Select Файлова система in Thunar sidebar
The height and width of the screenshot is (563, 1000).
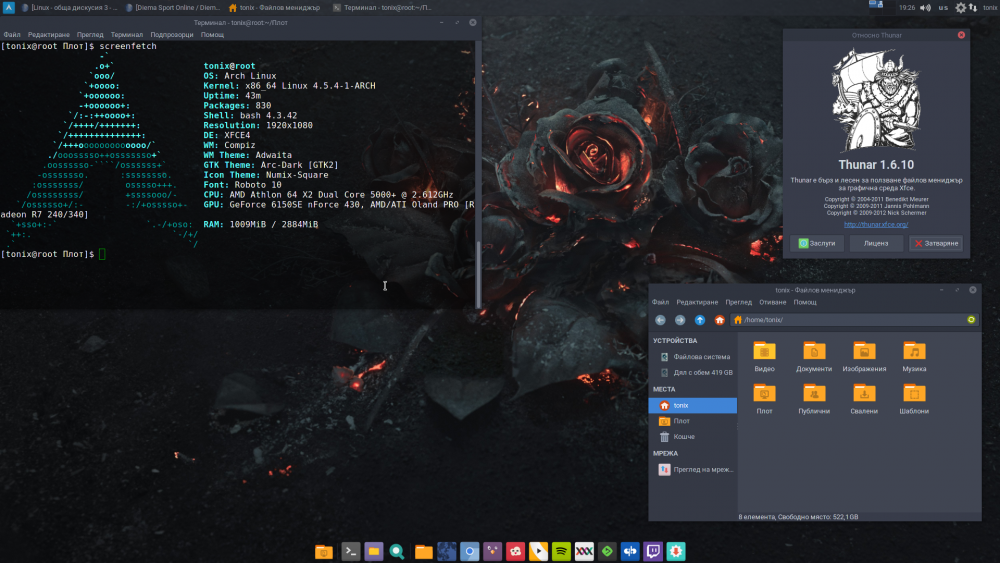(693, 356)
